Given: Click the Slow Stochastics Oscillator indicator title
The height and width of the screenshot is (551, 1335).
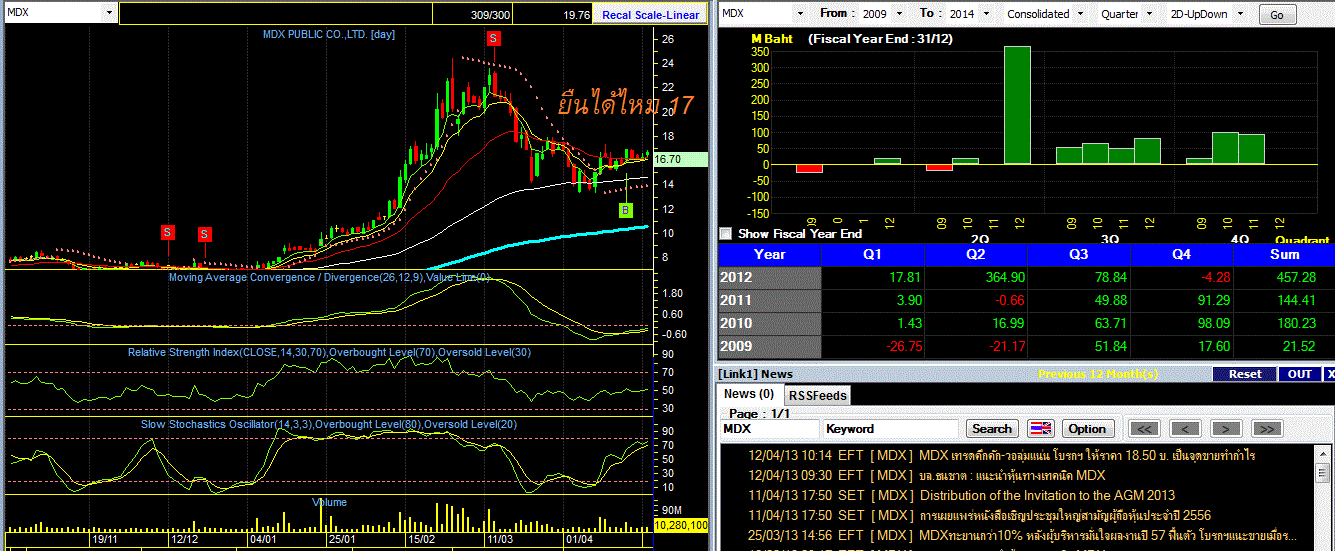Looking at the screenshot, I should point(329,425).
